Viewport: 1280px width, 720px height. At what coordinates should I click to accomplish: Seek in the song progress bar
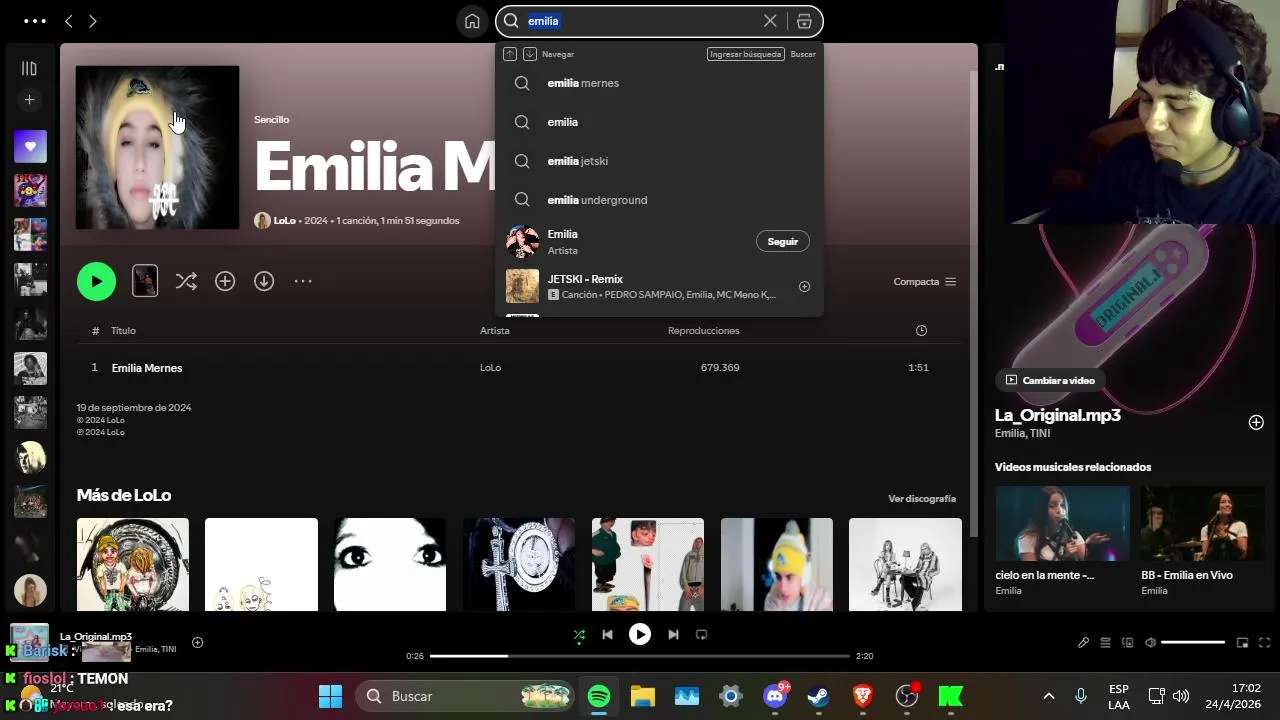coord(640,656)
